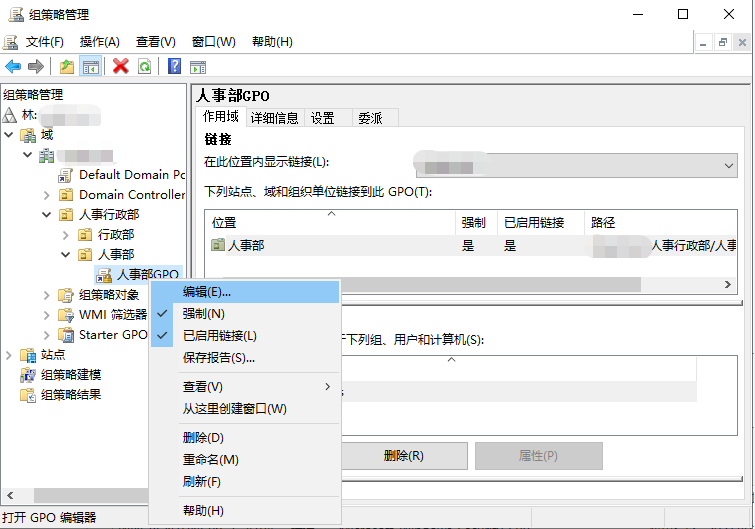755x529 pixels.
Task: Expand the WMI 筛选器 tree node
Action: [x=46, y=315]
